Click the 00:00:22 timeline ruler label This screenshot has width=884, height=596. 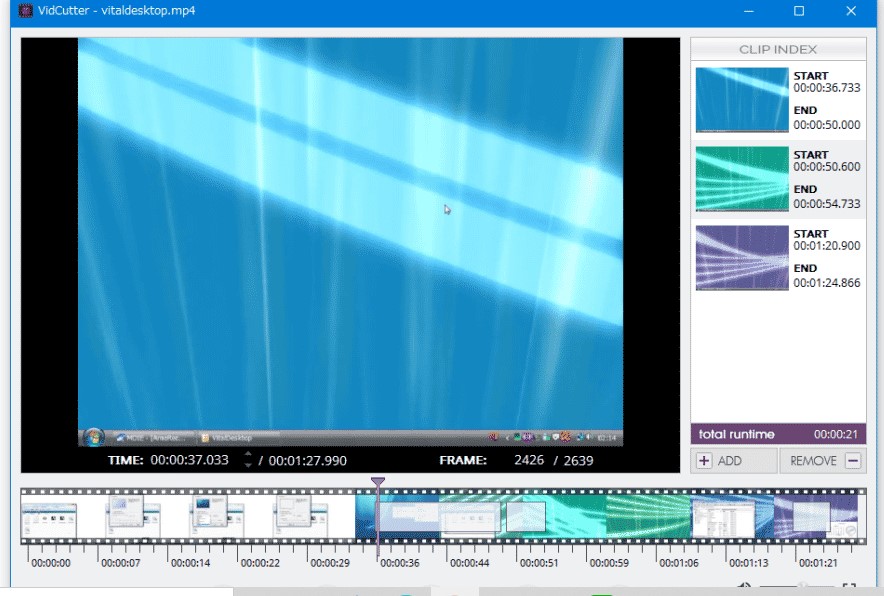(x=260, y=563)
